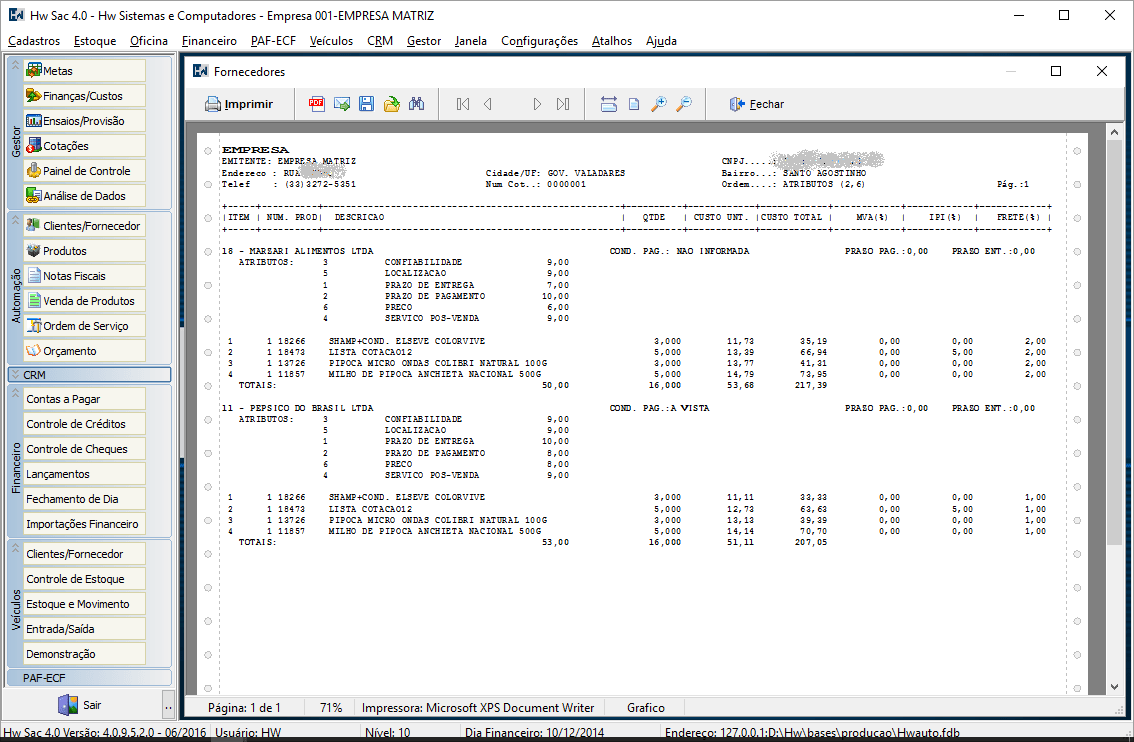Open Lançamentos in Financeiro
Screen dimensions: 1134x742
(85, 474)
